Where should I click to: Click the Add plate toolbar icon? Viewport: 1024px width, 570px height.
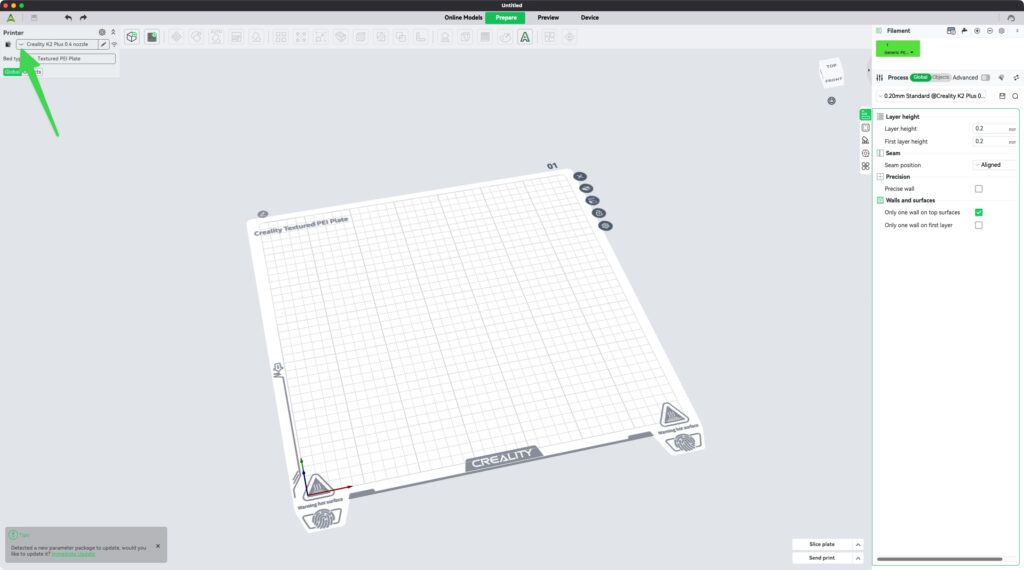[x=152, y=37]
